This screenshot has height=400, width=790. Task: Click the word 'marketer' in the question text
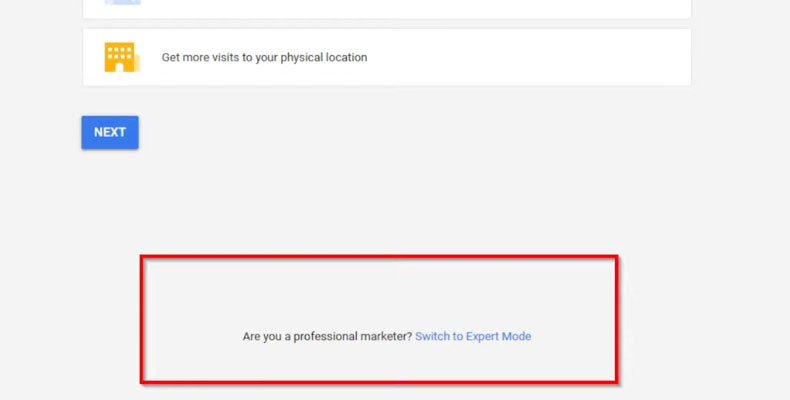(384, 337)
